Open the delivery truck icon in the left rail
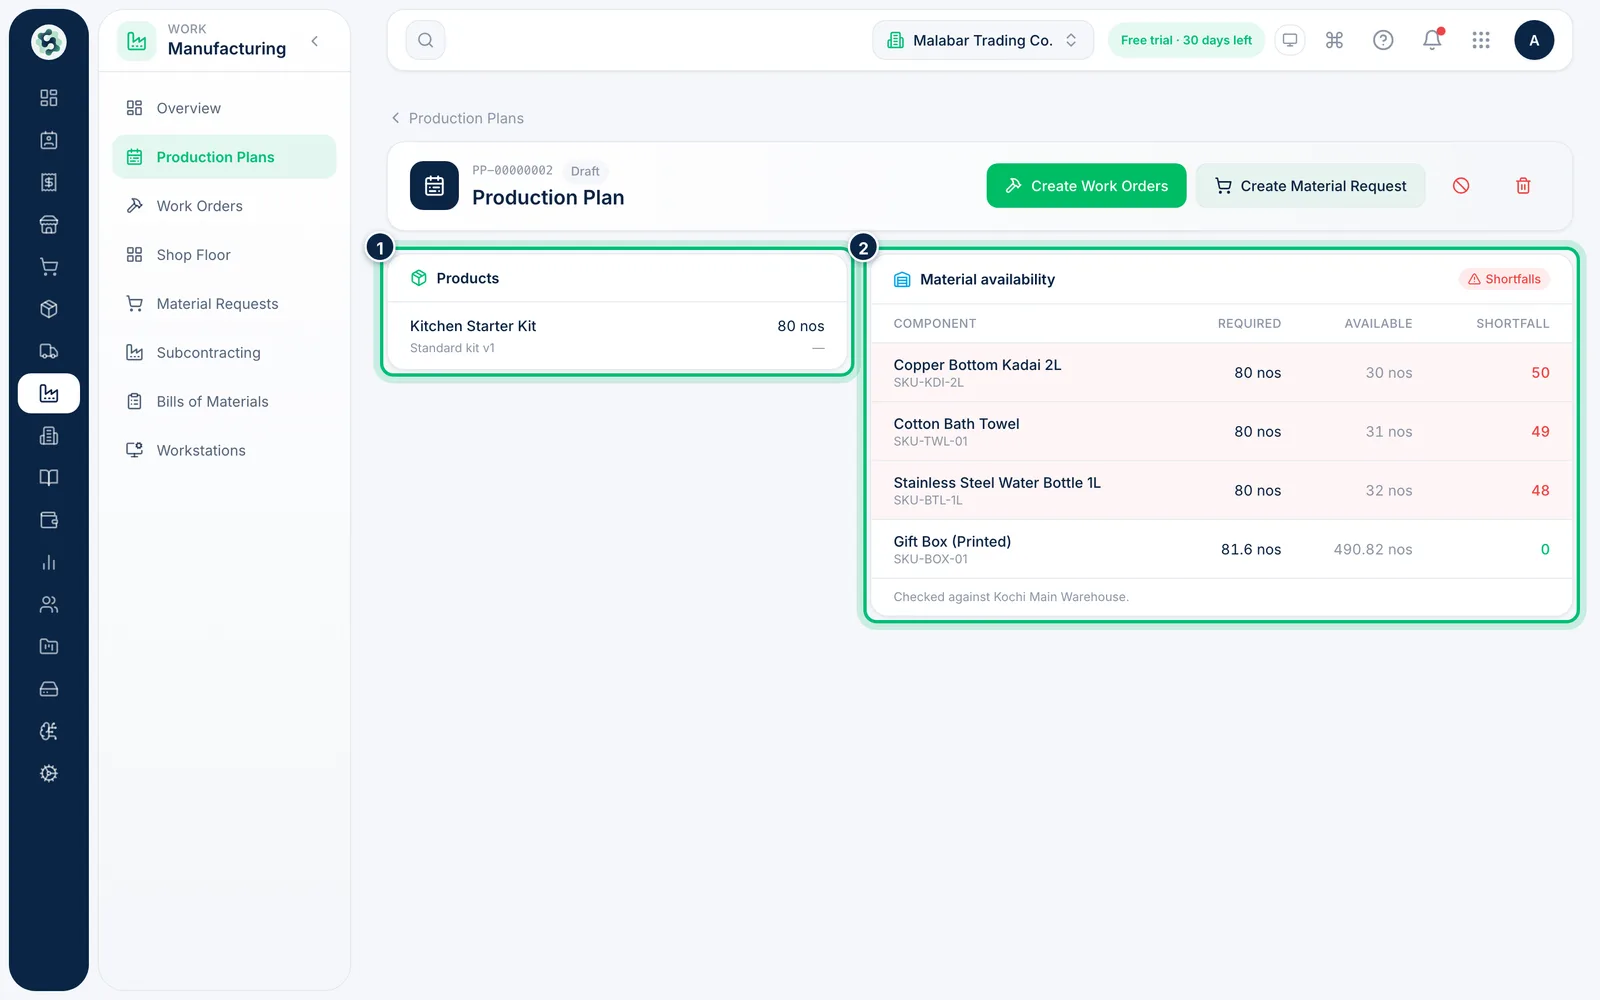Screen dimensions: 1600x1000 point(48,351)
